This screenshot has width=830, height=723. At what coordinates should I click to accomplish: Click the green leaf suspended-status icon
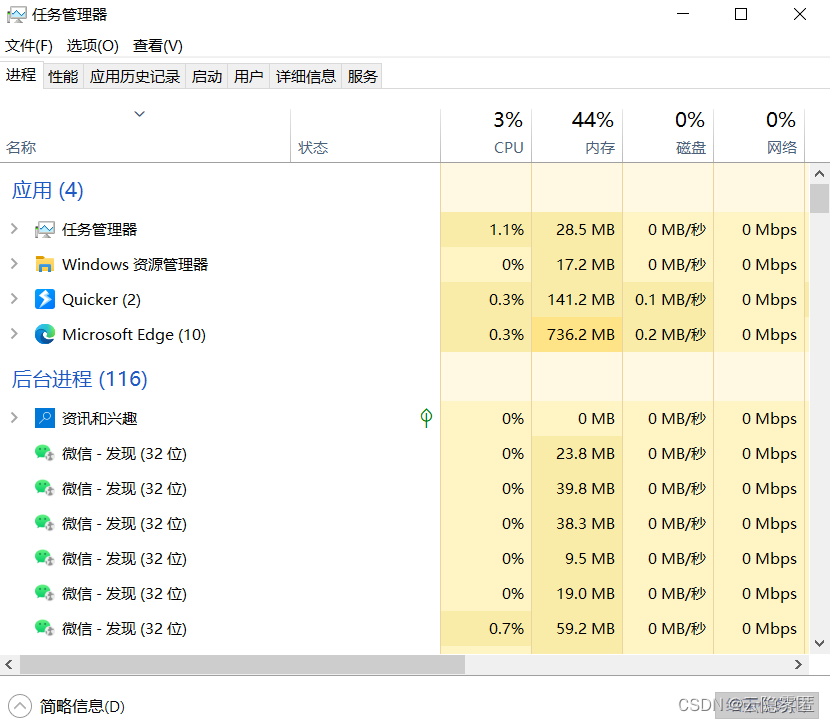click(x=426, y=418)
